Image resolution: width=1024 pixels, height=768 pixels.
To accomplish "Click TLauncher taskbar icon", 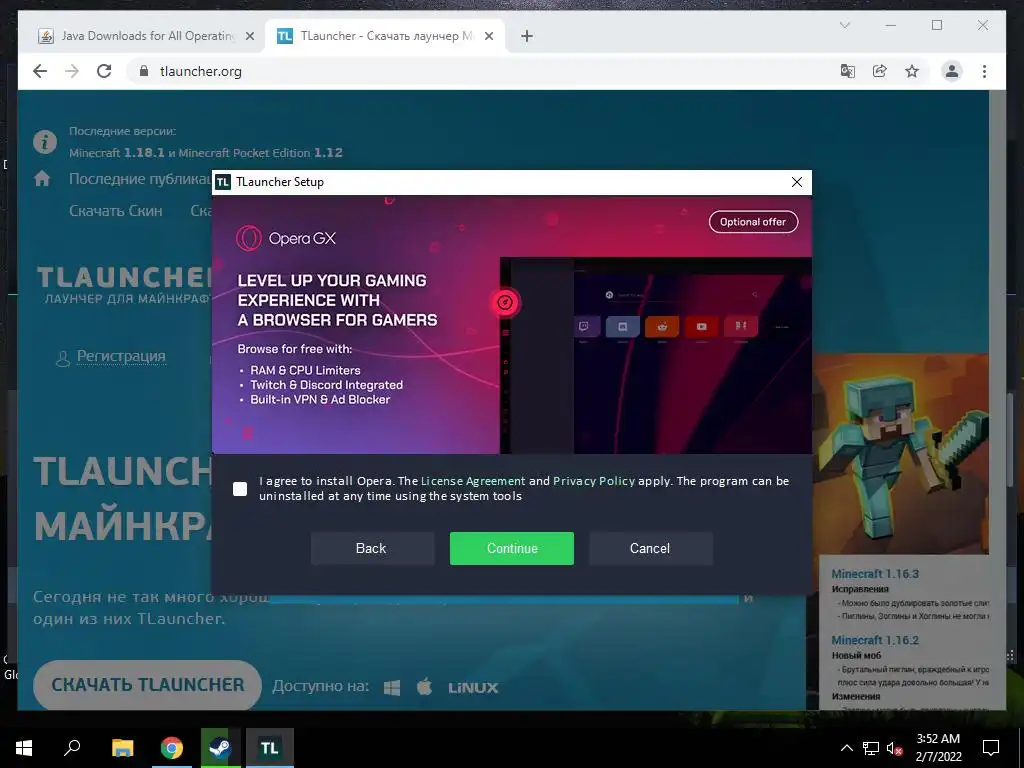I will point(270,748).
